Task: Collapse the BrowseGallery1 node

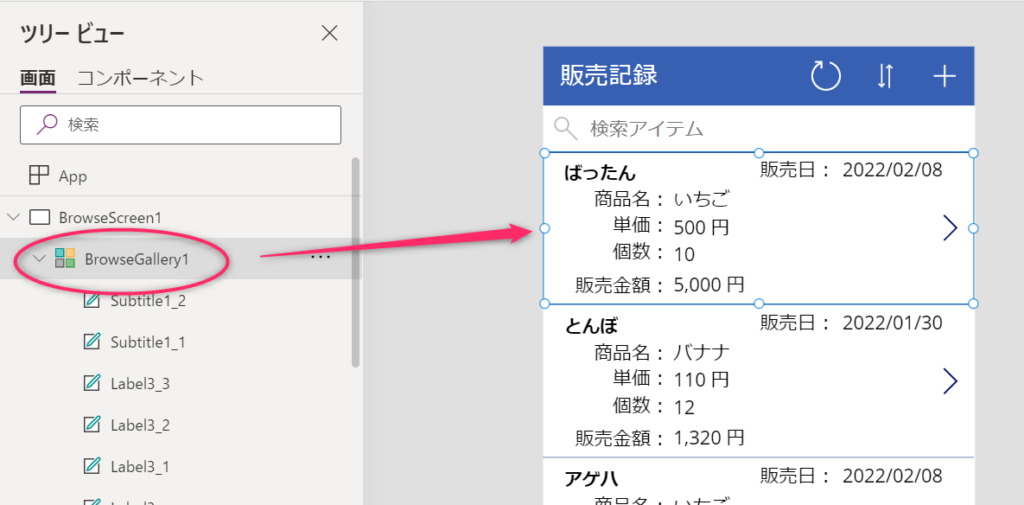Action: tap(40, 258)
